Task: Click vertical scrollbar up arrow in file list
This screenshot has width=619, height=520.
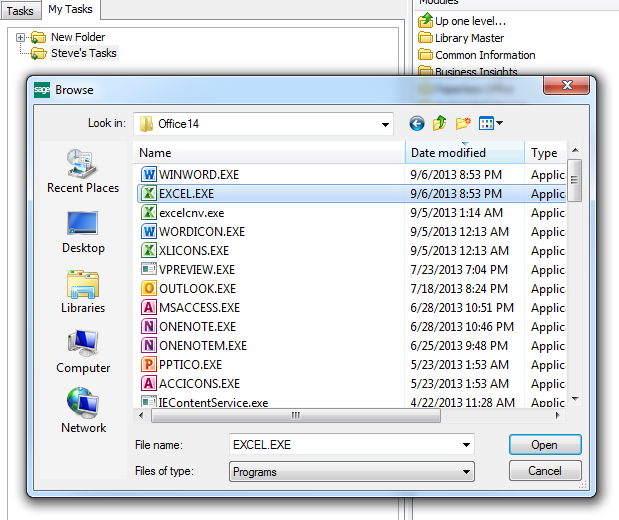Action: point(575,150)
